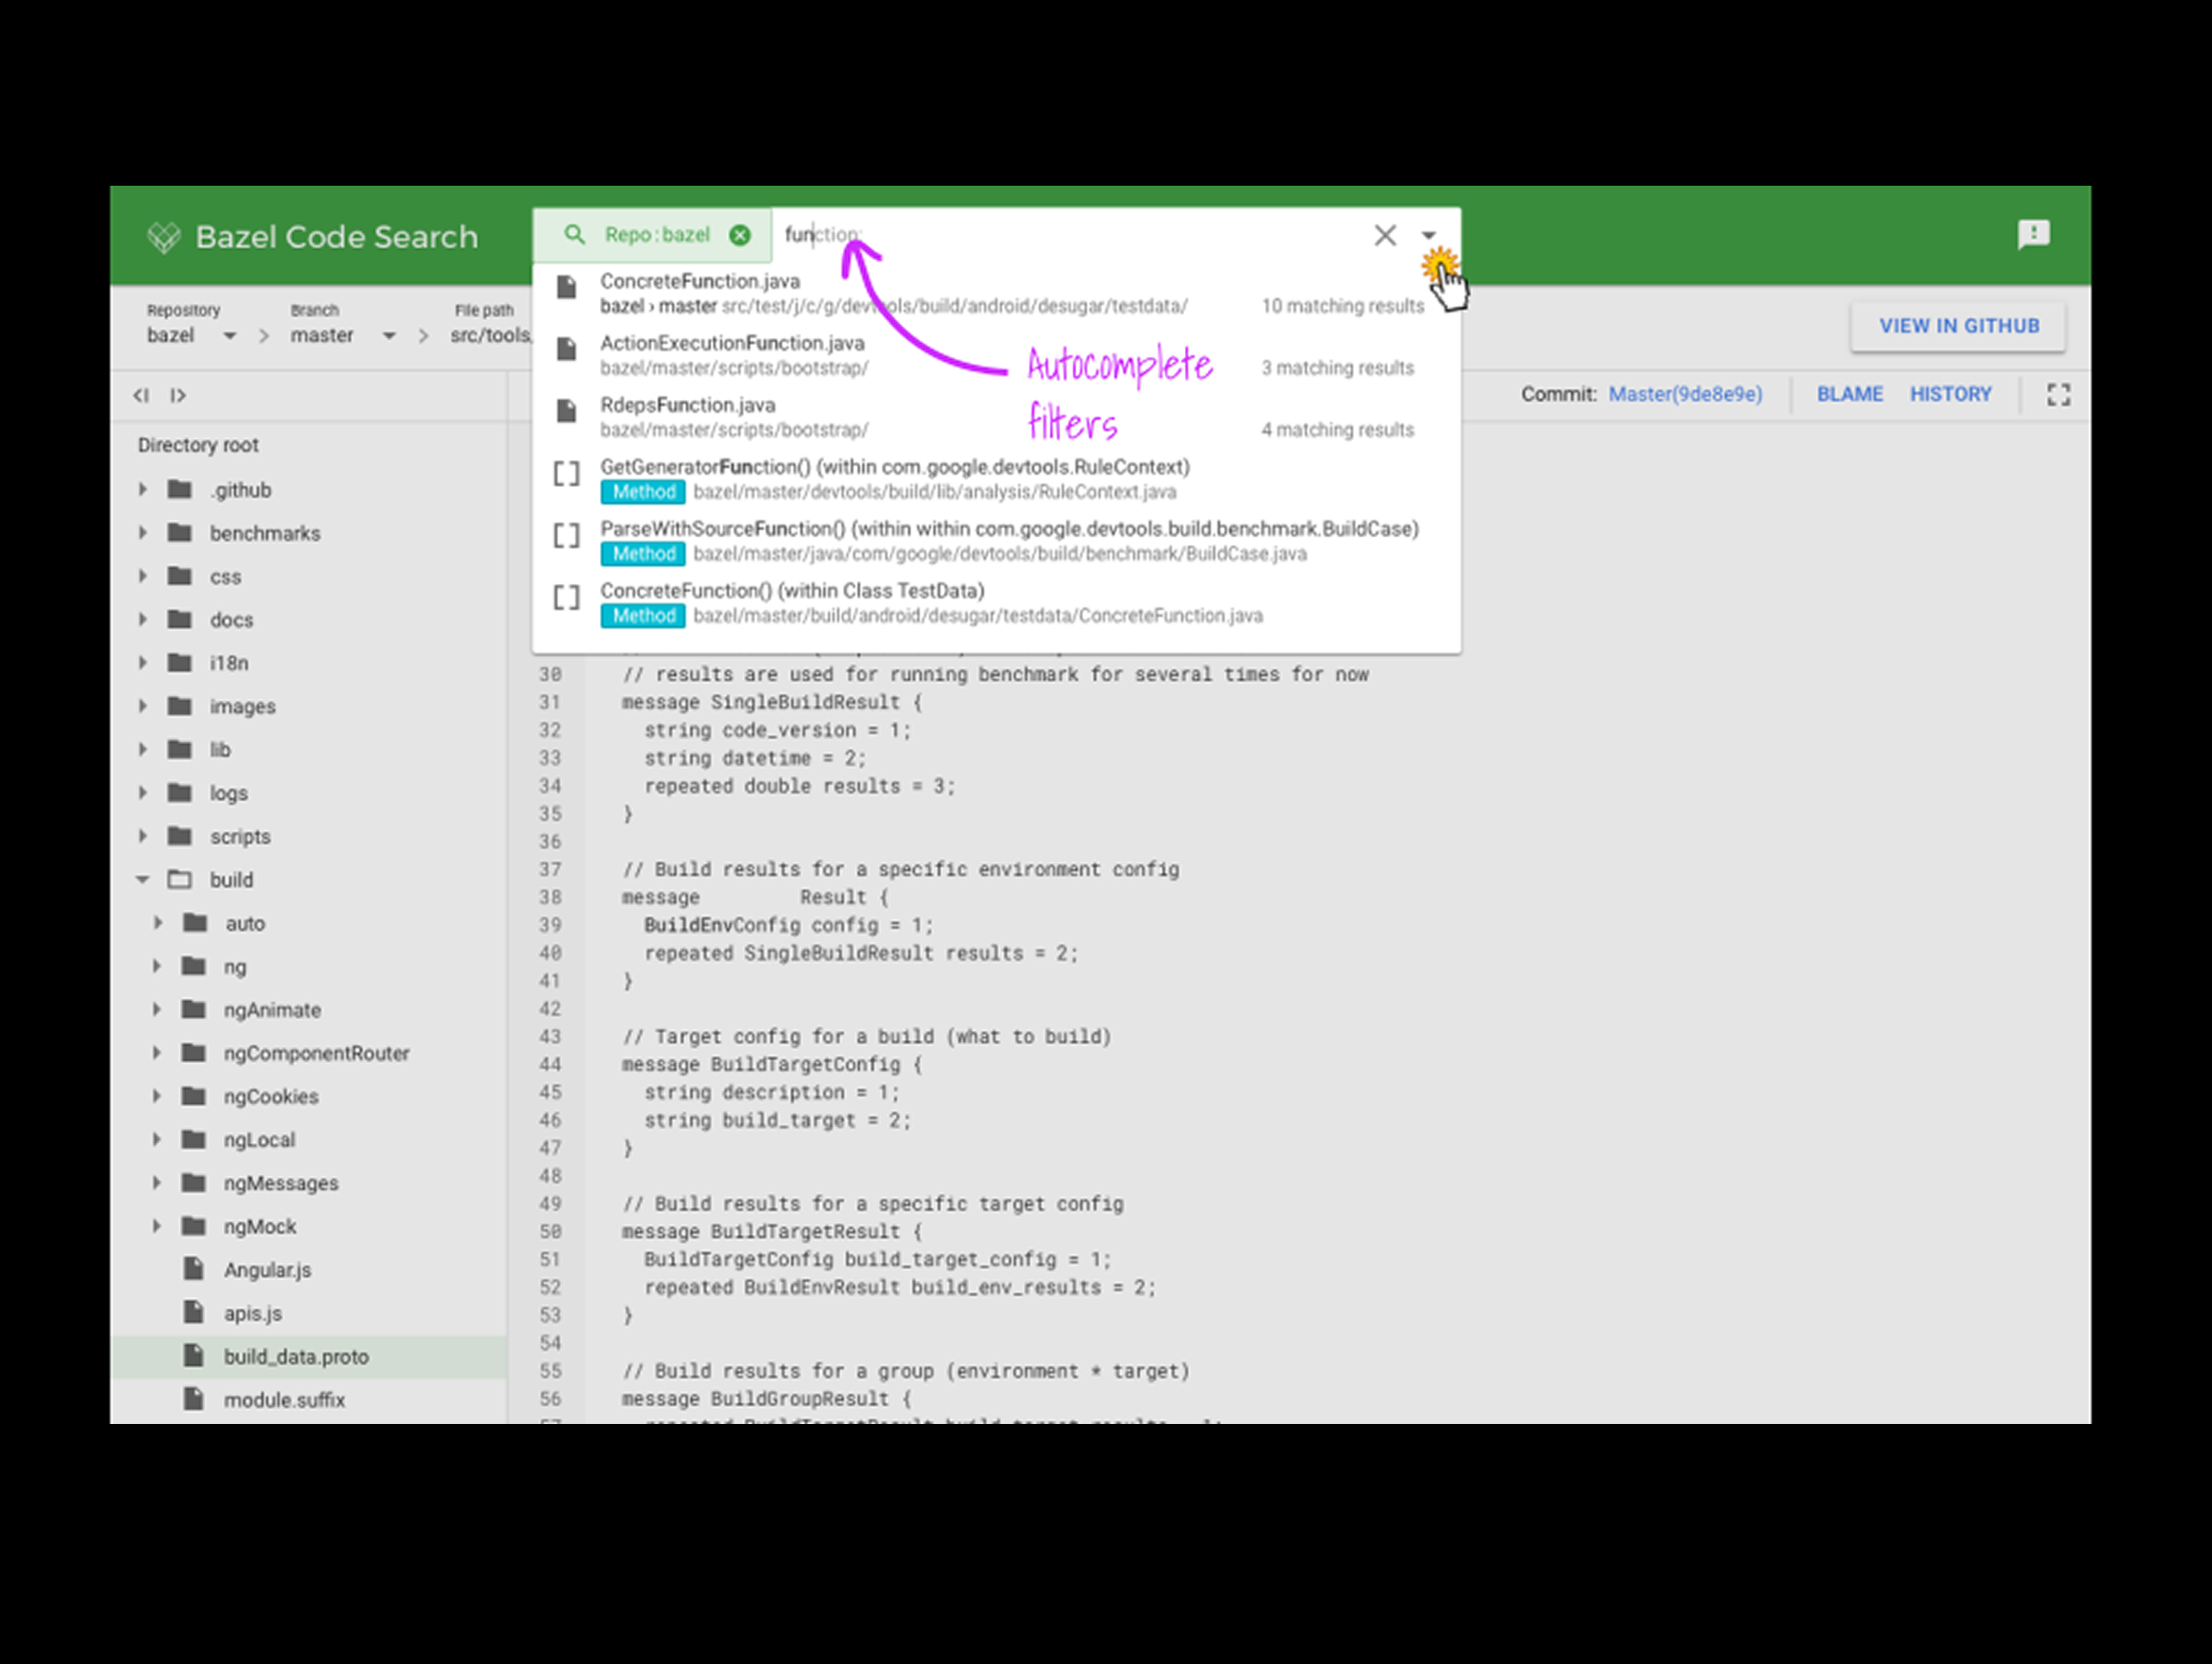
Task: Remove the Repo:bazel filter chip
Action: click(740, 235)
